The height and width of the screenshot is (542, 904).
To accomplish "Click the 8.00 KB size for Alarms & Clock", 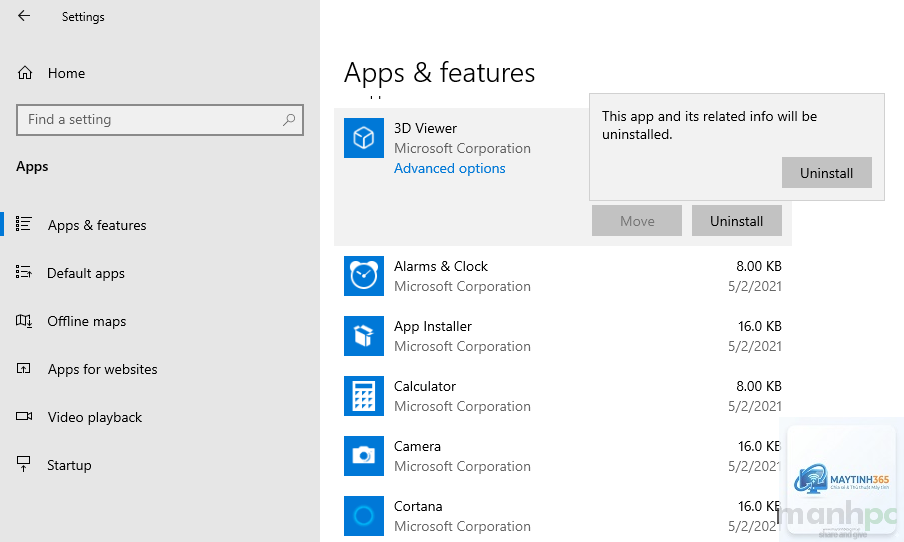I will coord(759,266).
